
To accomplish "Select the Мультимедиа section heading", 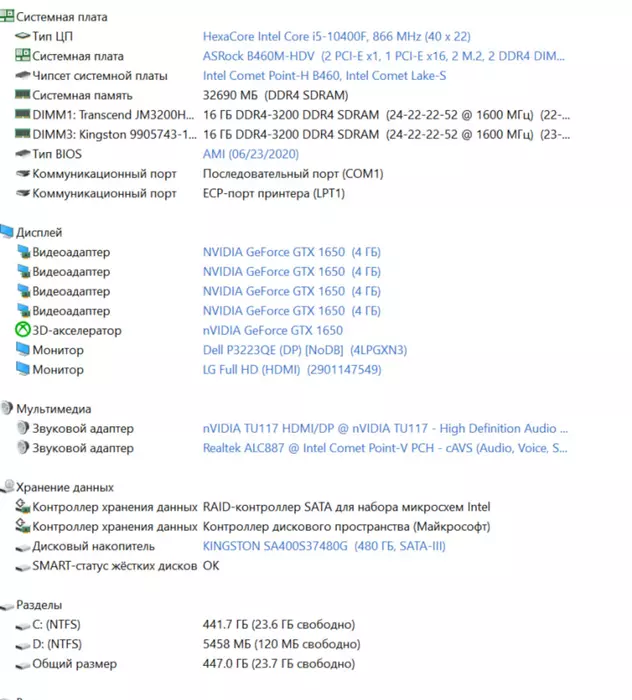I will point(54,409).
